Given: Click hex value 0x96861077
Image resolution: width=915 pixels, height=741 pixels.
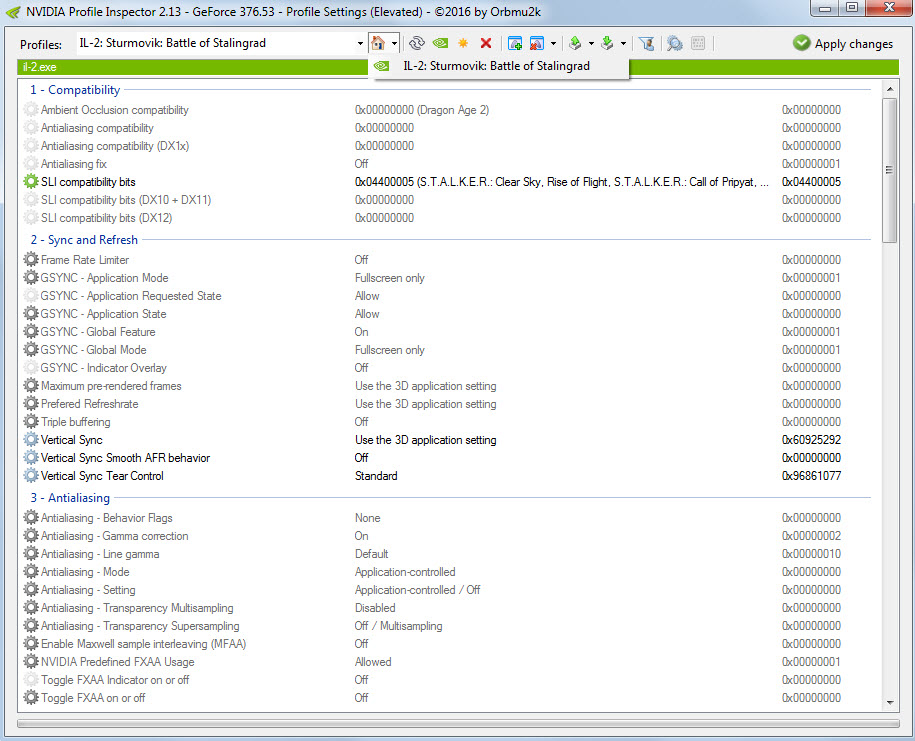Looking at the screenshot, I should 811,476.
